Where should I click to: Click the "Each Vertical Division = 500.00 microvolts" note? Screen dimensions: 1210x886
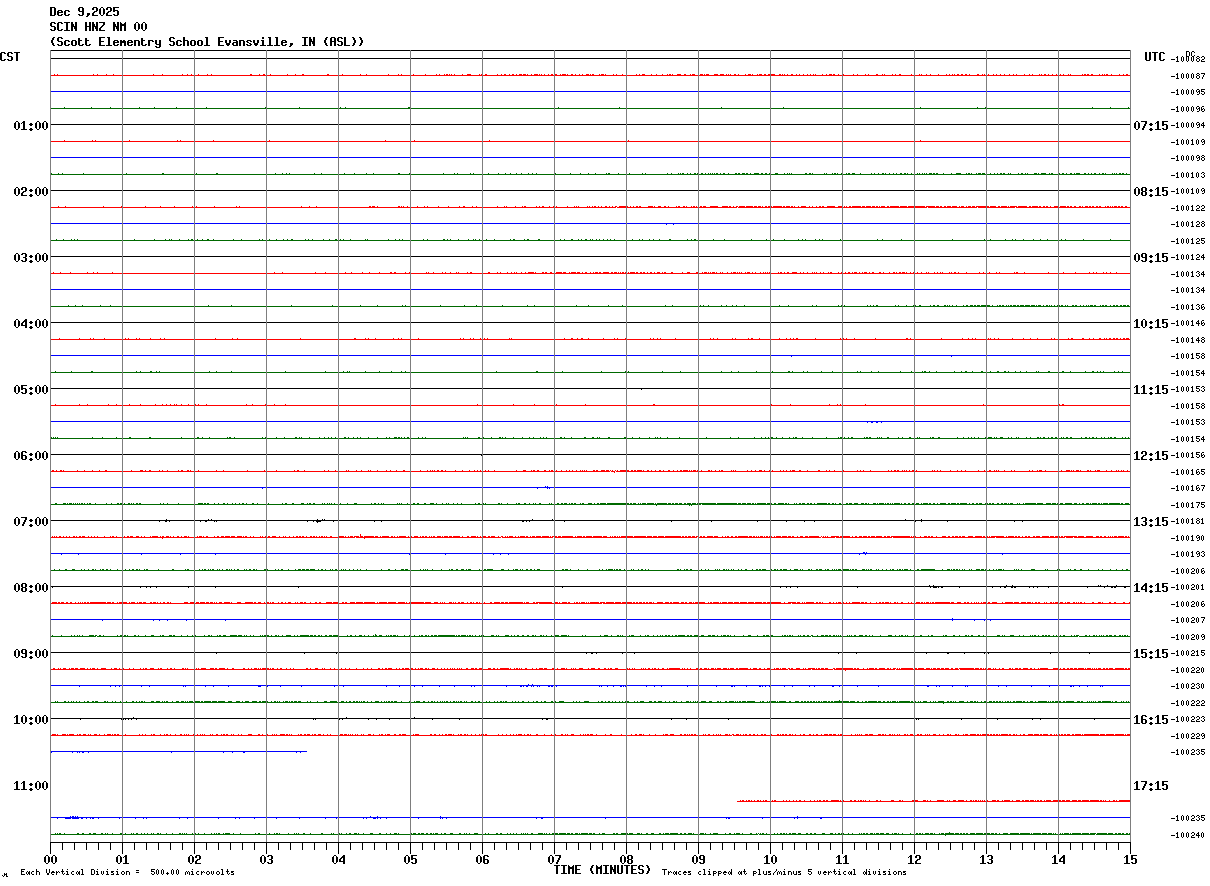(x=127, y=873)
